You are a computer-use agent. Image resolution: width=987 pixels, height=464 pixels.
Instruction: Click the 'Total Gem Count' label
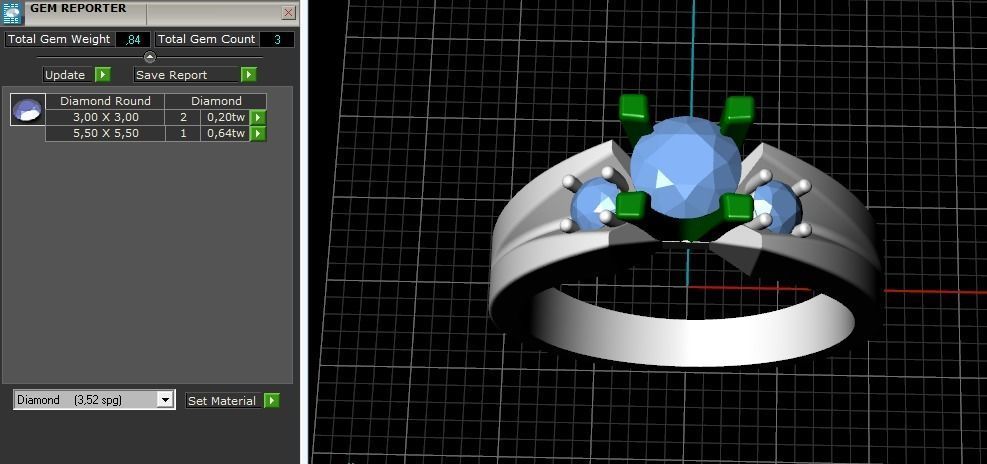click(206, 39)
